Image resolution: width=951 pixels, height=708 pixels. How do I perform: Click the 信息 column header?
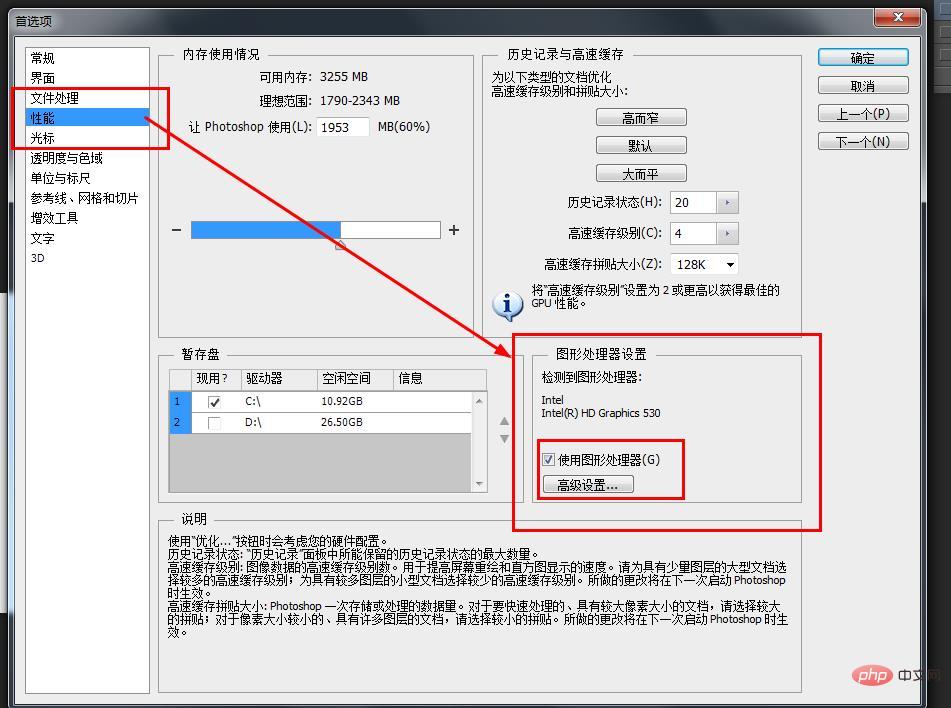coord(440,379)
